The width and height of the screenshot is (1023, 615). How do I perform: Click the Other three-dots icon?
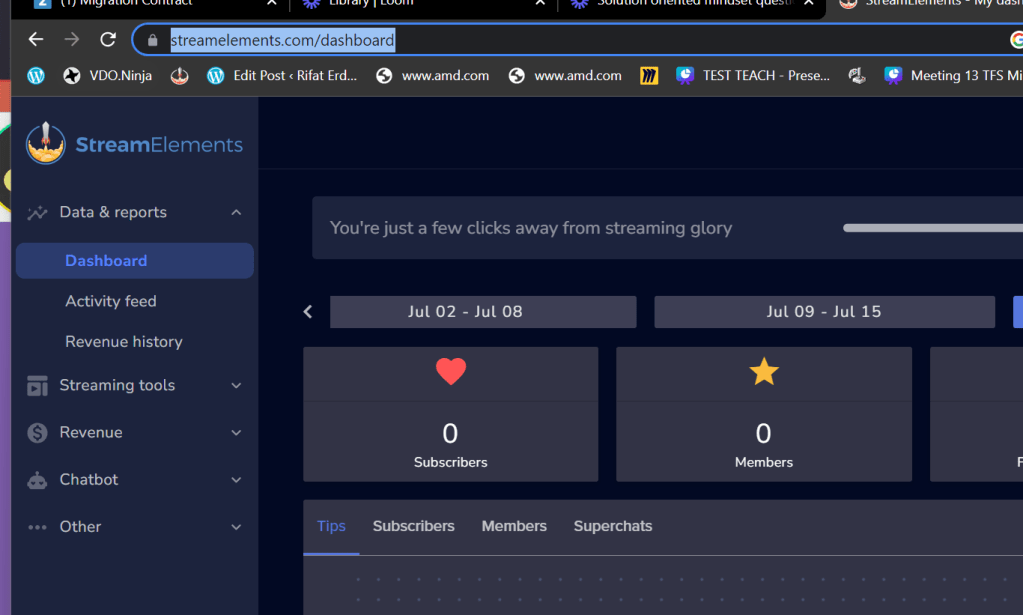[x=37, y=527]
